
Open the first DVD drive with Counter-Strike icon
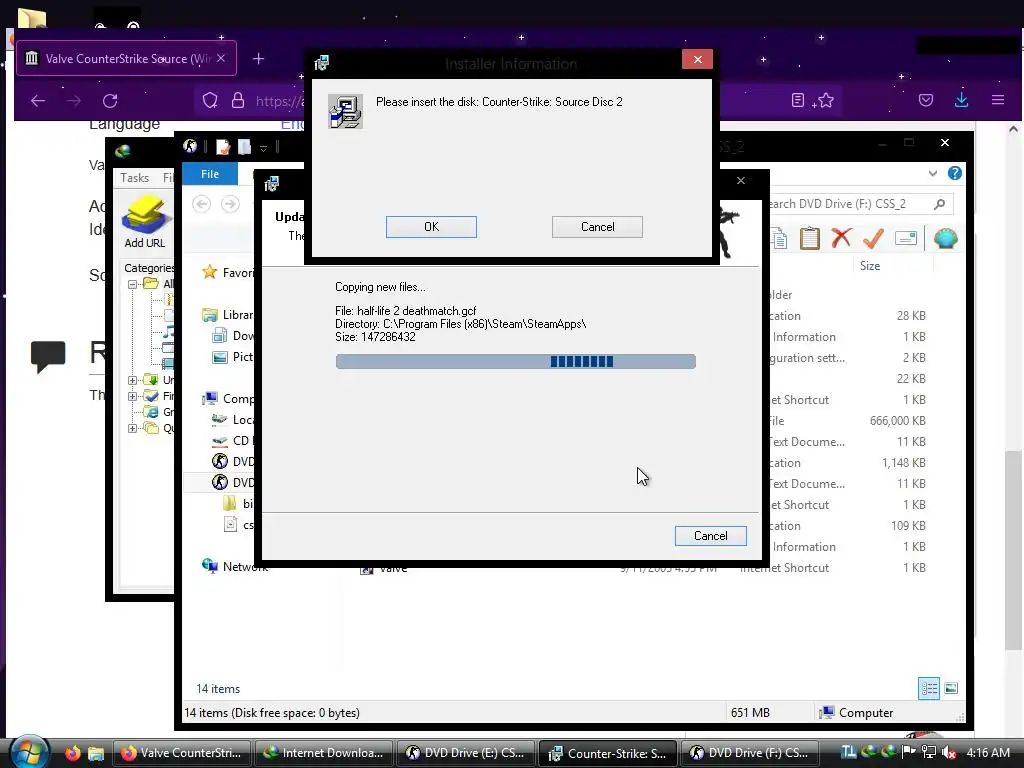point(232,461)
